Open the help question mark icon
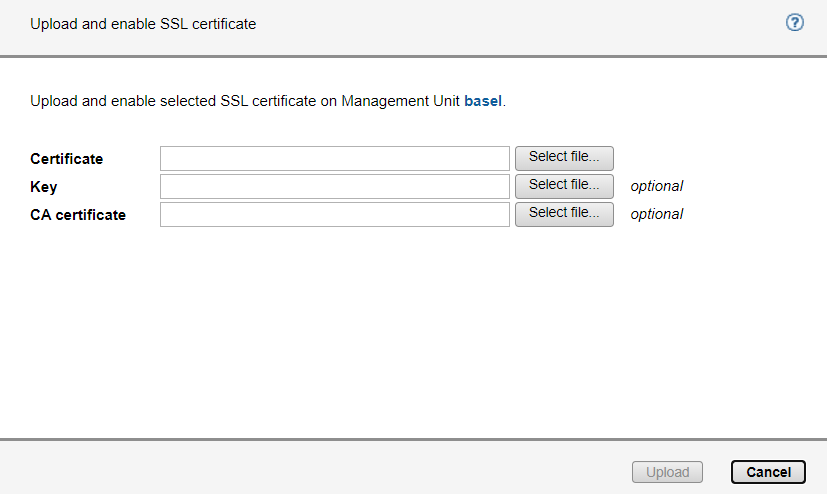827x494 pixels. click(795, 22)
